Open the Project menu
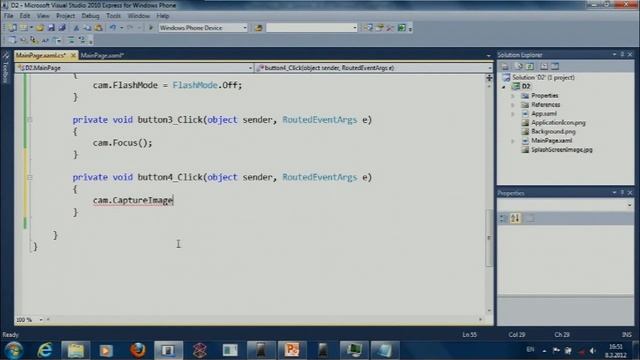This screenshot has height=360, width=640. (x=65, y=16)
